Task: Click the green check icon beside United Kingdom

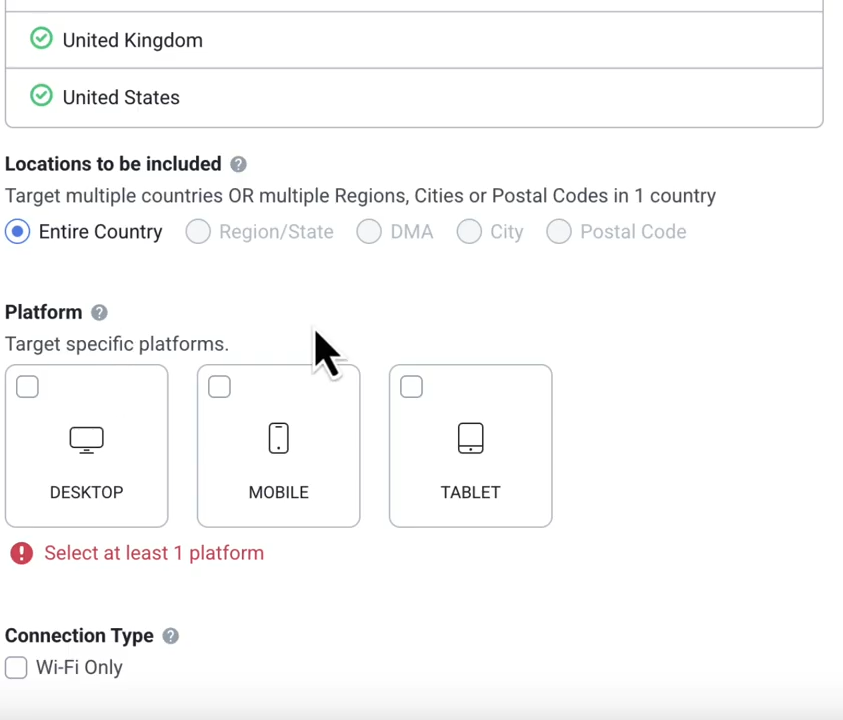Action: [x=41, y=39]
